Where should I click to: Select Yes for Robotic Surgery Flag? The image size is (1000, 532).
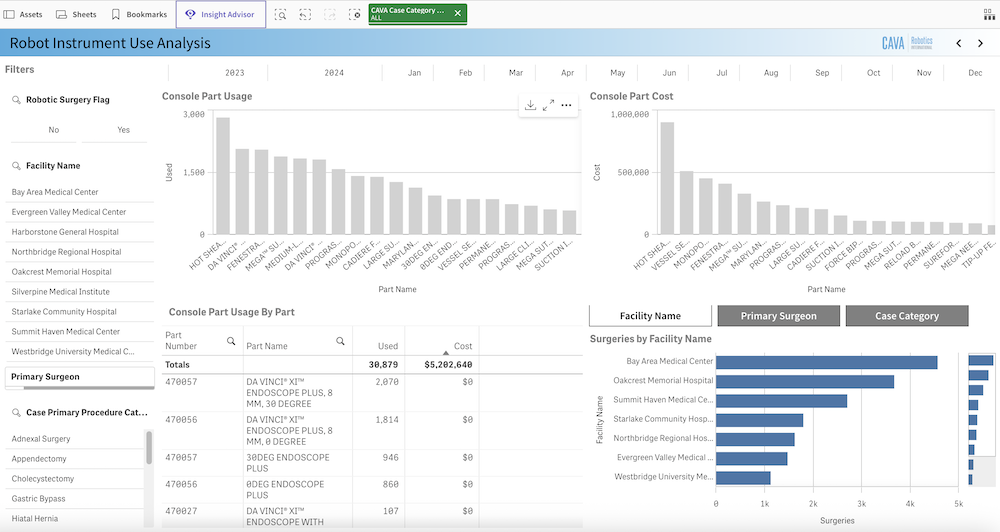click(123, 130)
